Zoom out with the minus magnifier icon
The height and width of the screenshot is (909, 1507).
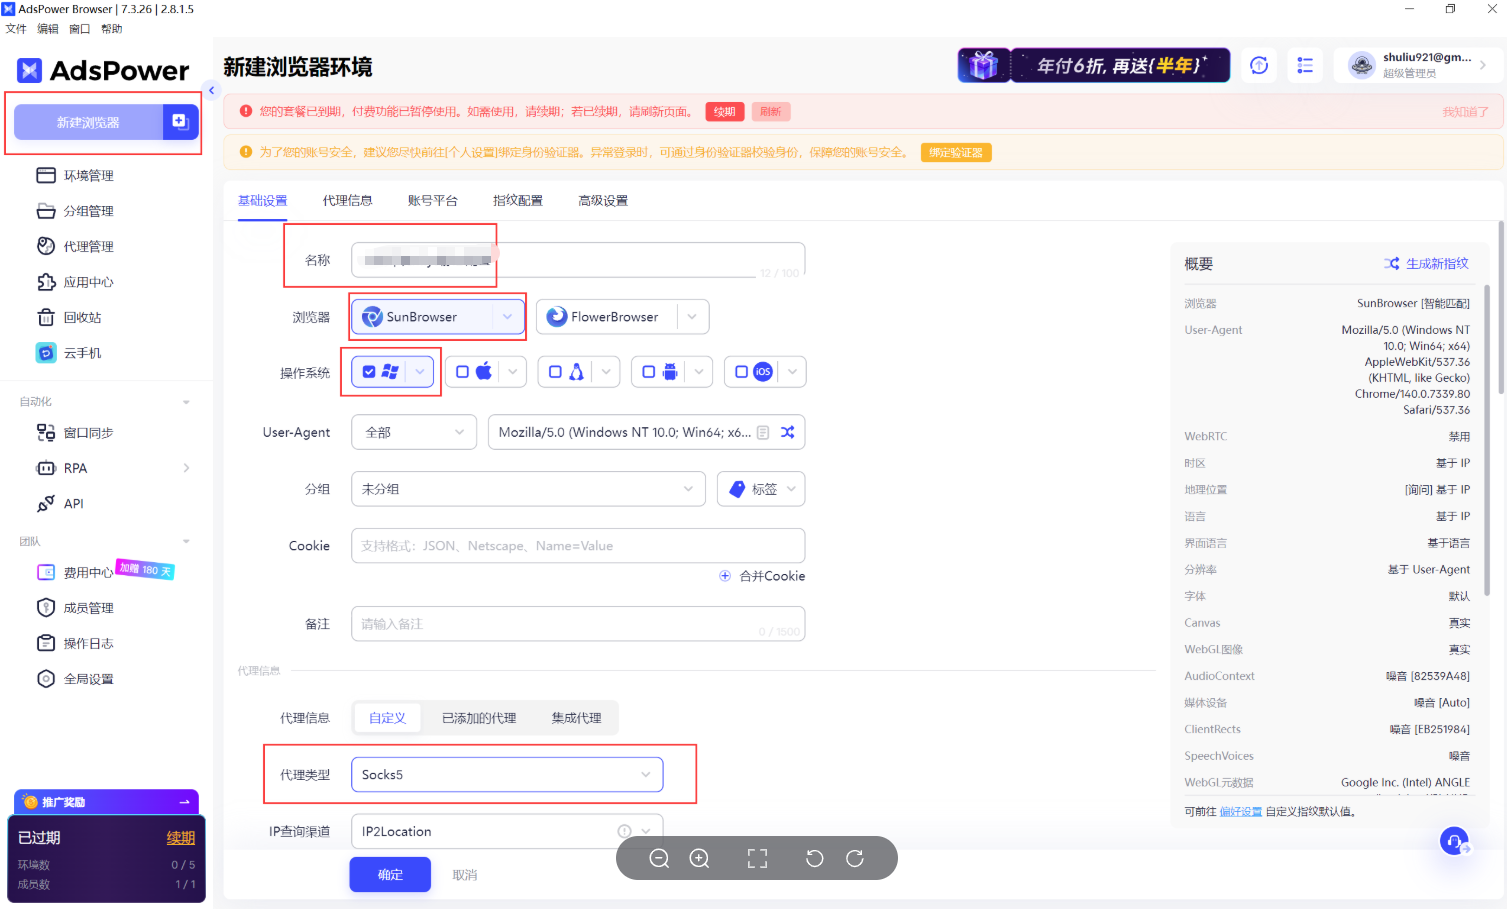tap(659, 858)
